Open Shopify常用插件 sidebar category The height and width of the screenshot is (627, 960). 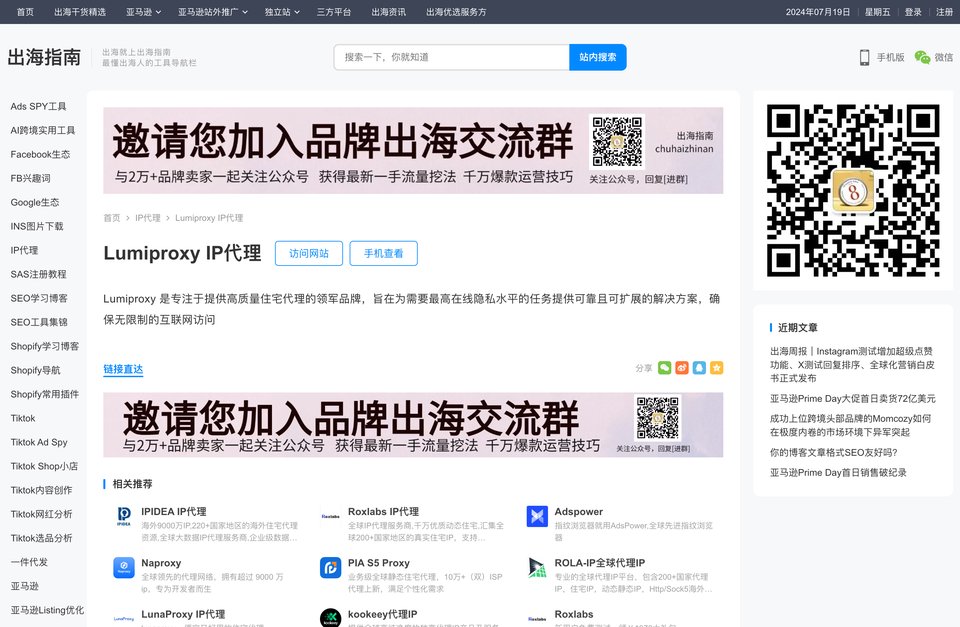[45, 394]
